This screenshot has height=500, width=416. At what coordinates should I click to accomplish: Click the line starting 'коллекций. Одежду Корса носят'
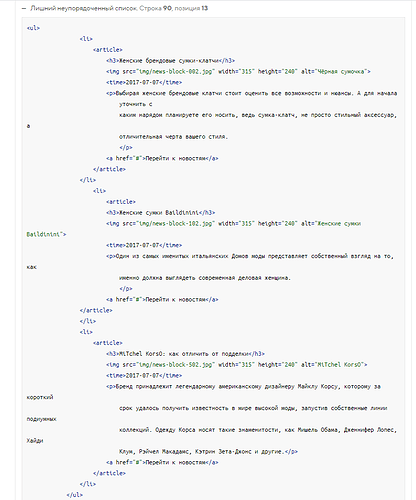pos(258,430)
